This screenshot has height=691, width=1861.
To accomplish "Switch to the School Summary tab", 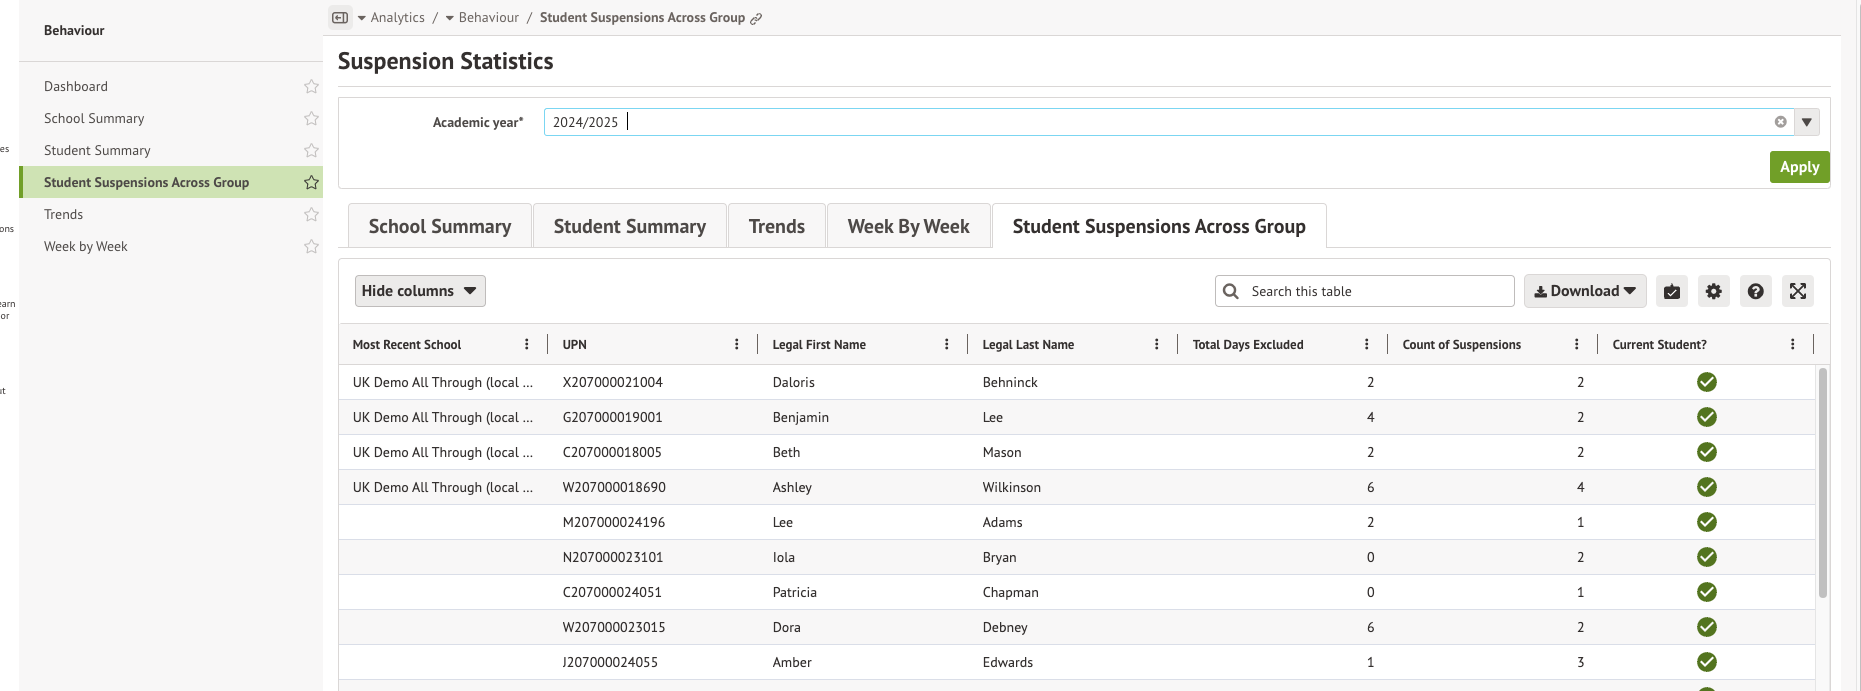I will pos(439,227).
